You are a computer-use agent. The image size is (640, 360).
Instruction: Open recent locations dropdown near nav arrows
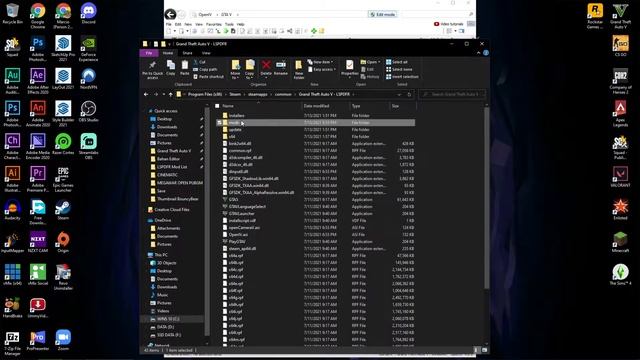164,94
